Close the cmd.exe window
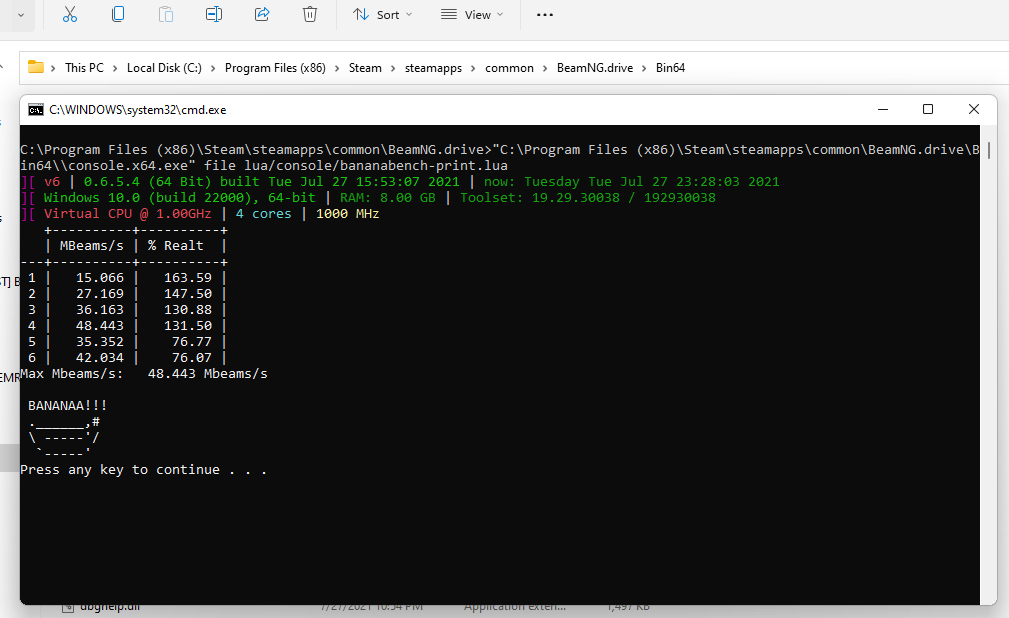This screenshot has width=1009, height=618. tap(974, 109)
